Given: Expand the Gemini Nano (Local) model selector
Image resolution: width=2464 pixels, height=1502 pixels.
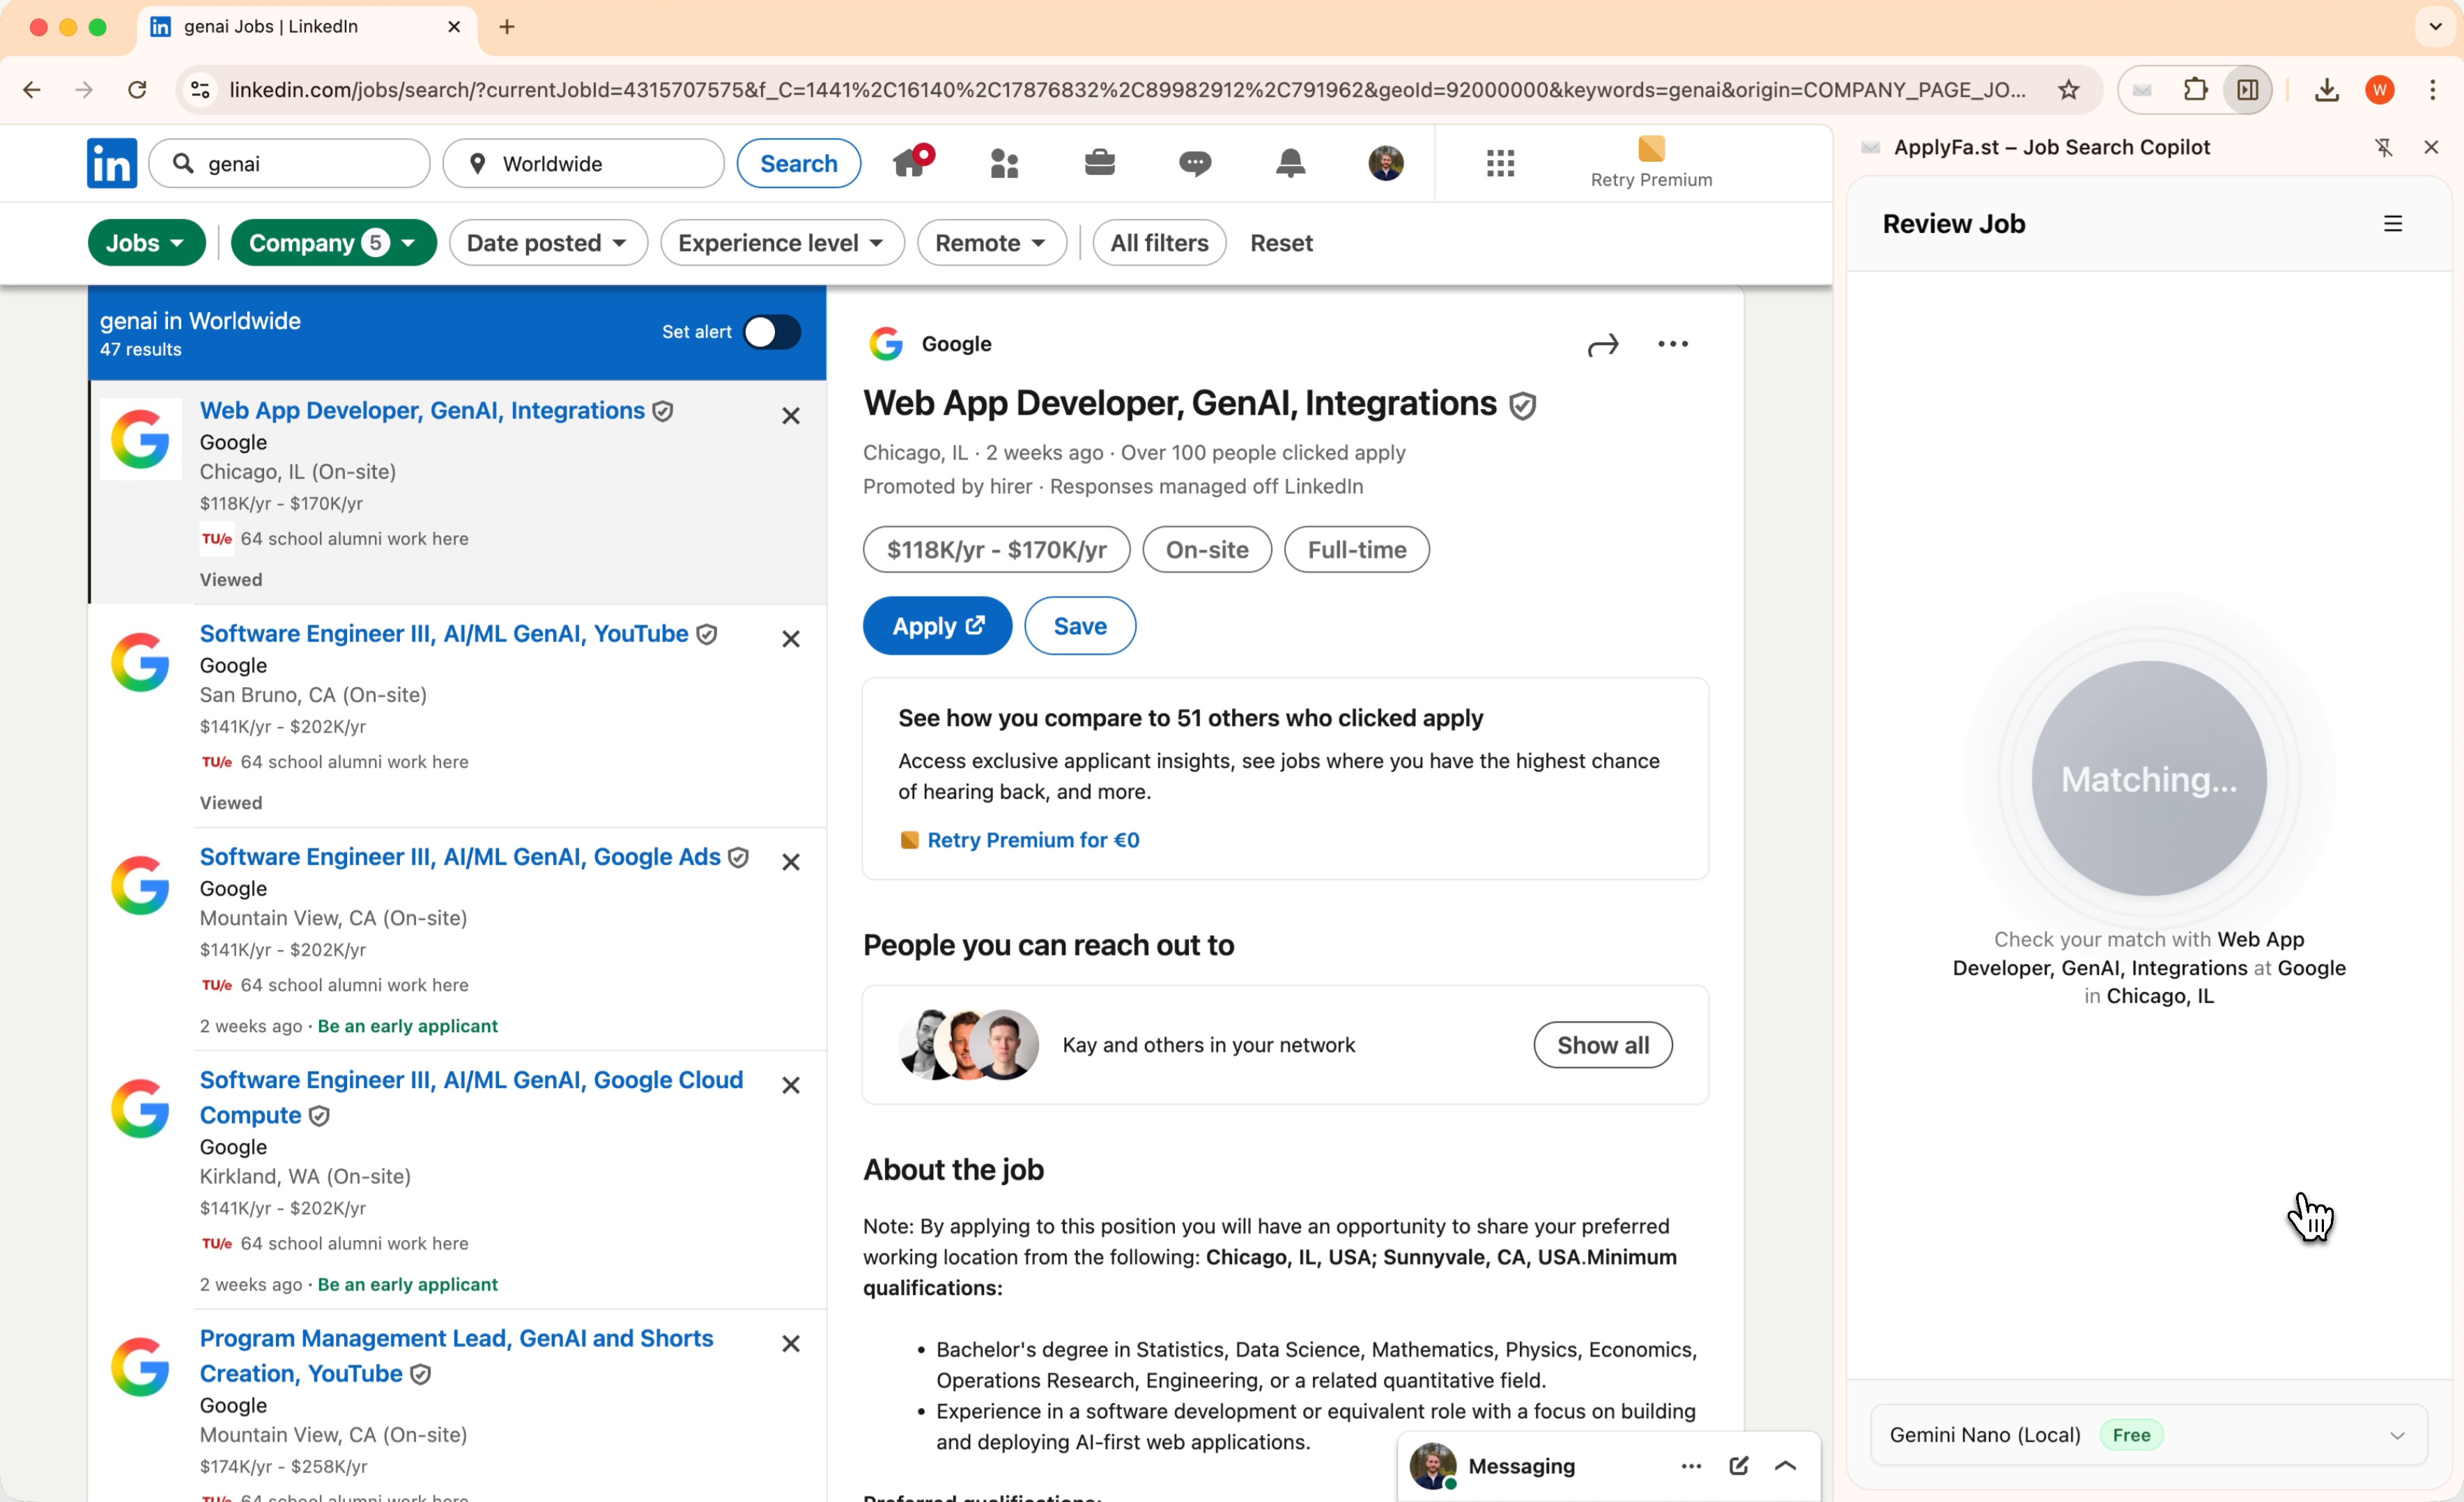Looking at the screenshot, I should (2148, 1434).
